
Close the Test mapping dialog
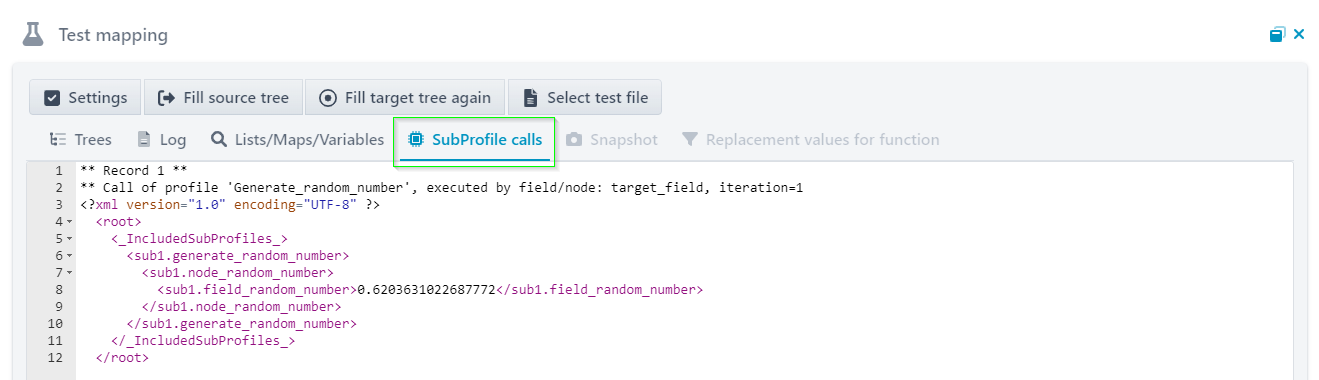tap(1299, 35)
